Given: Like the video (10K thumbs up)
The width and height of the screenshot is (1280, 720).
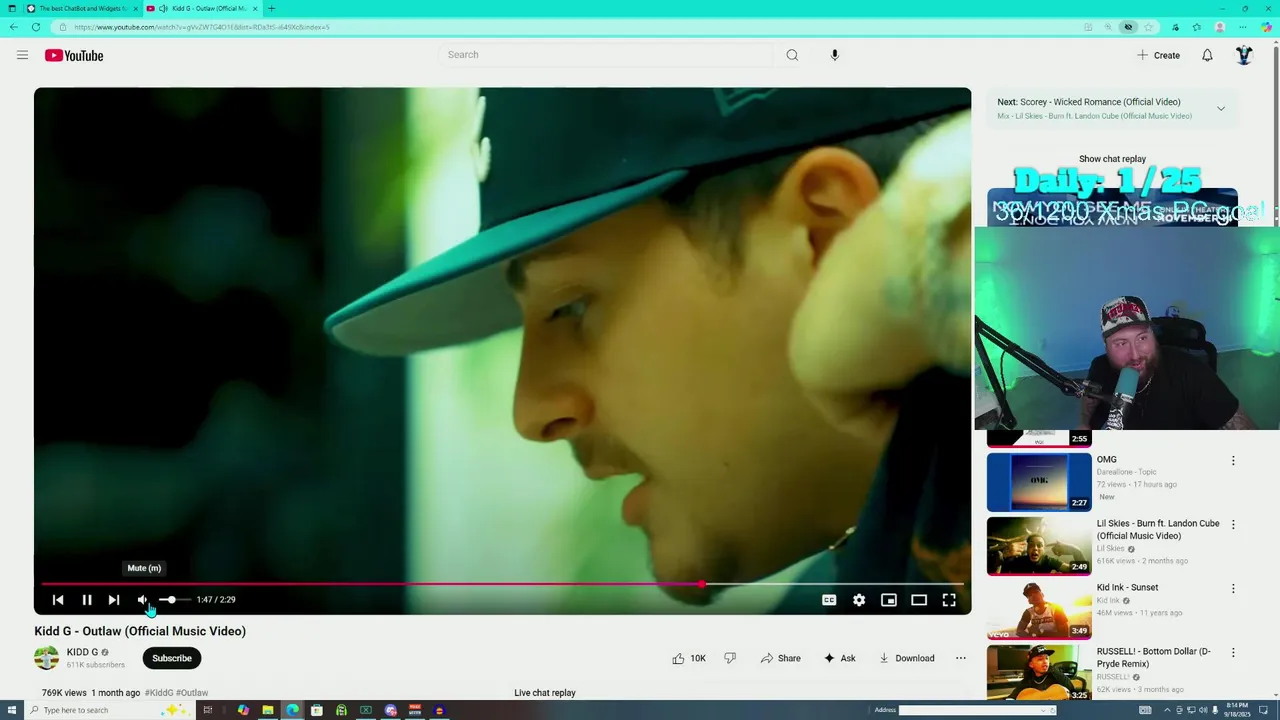Looking at the screenshot, I should click(689, 658).
